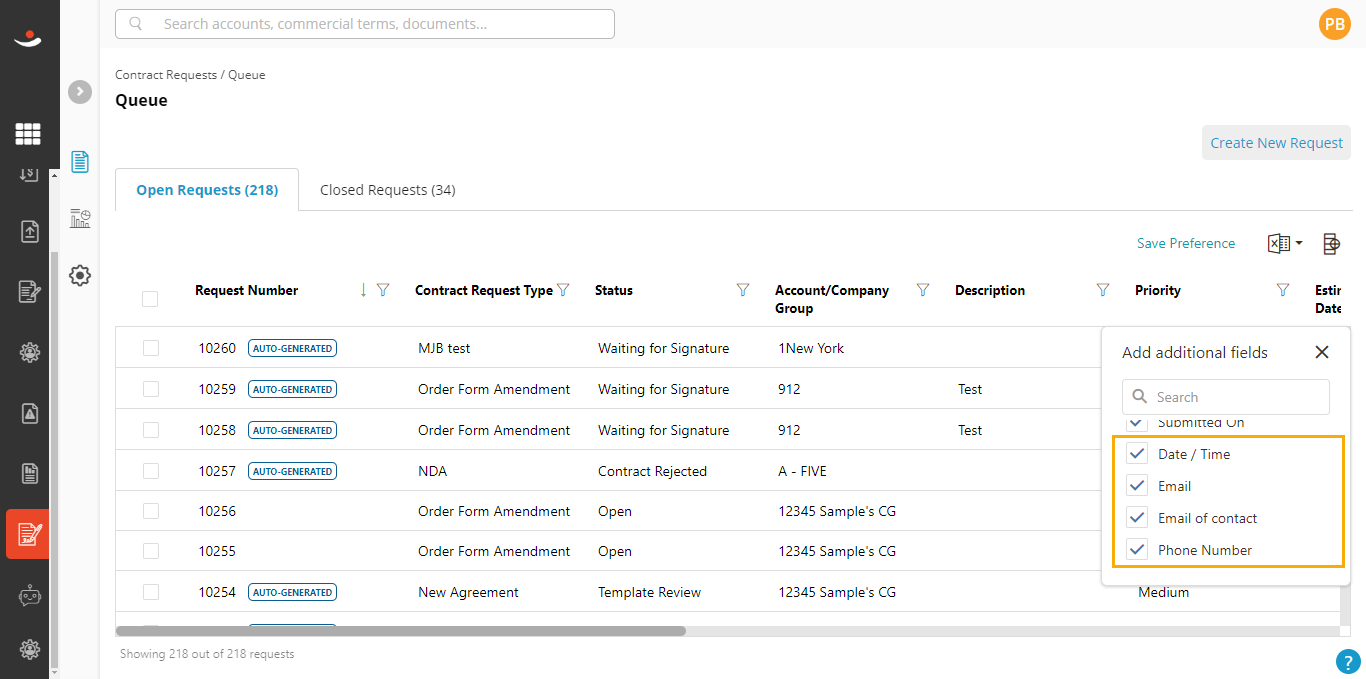Image resolution: width=1366 pixels, height=679 pixels.
Task: Click the table horizontal scrollbar
Action: tap(401, 631)
